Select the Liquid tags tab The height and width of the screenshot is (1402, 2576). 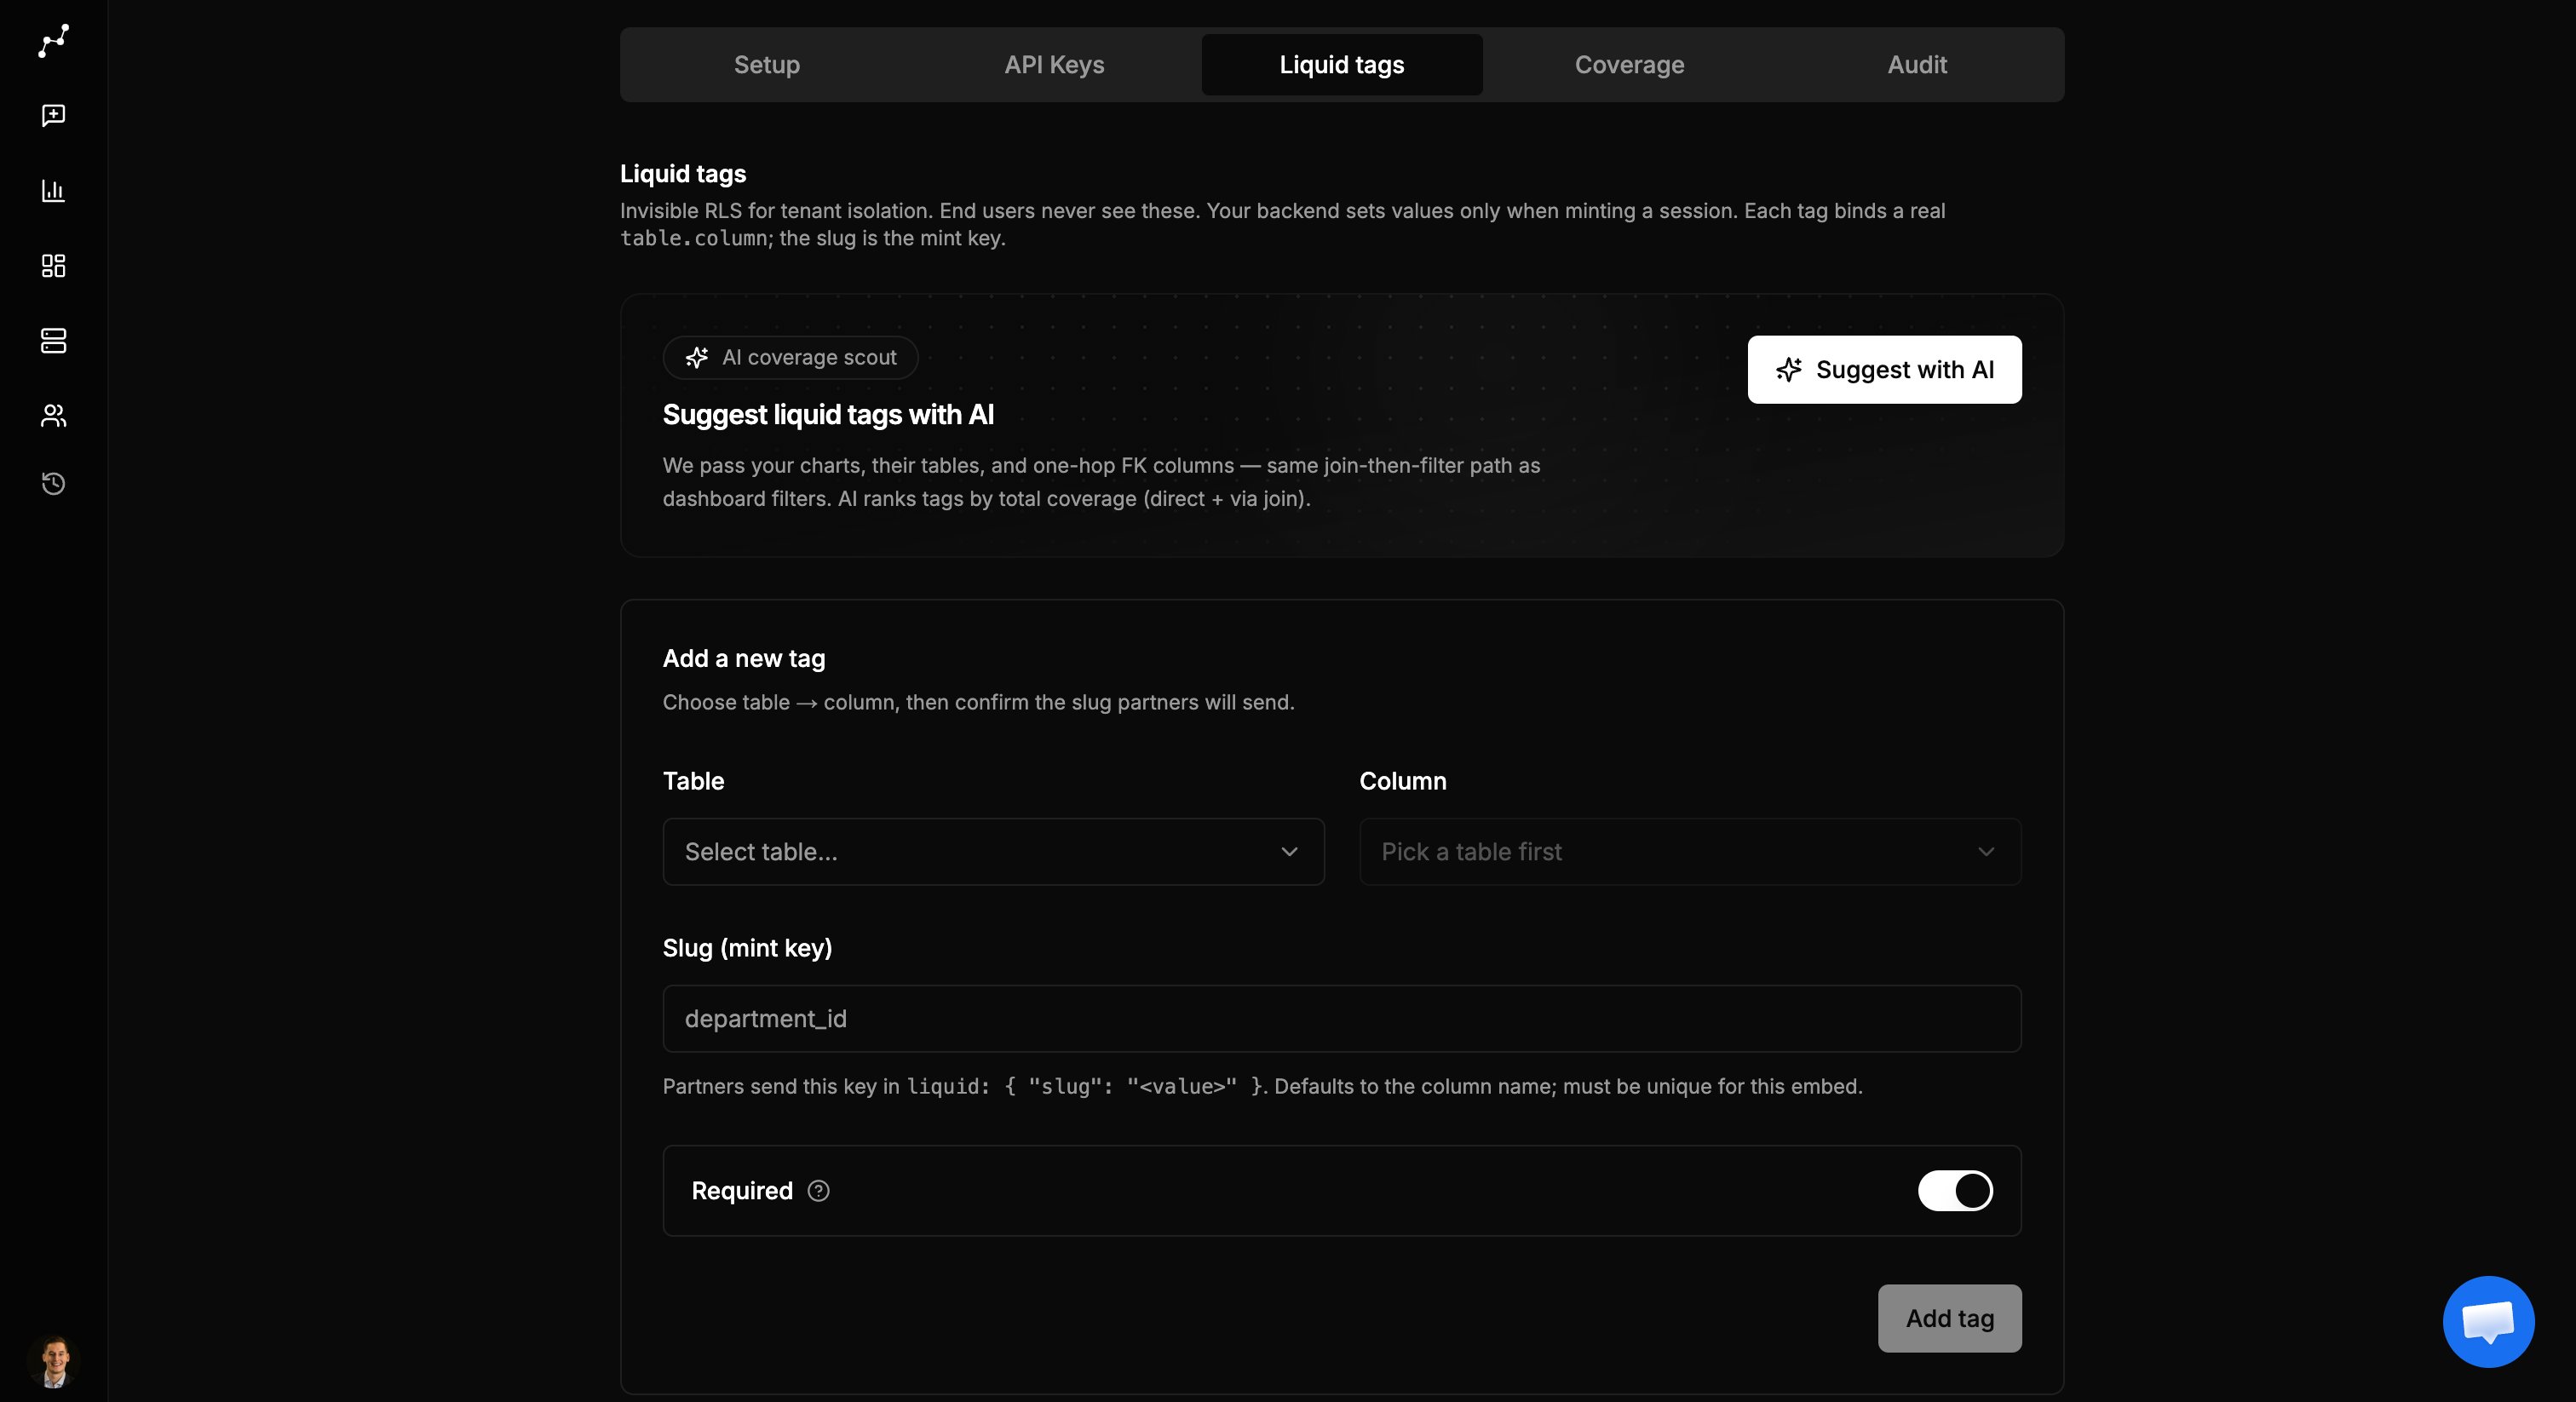(x=1342, y=65)
